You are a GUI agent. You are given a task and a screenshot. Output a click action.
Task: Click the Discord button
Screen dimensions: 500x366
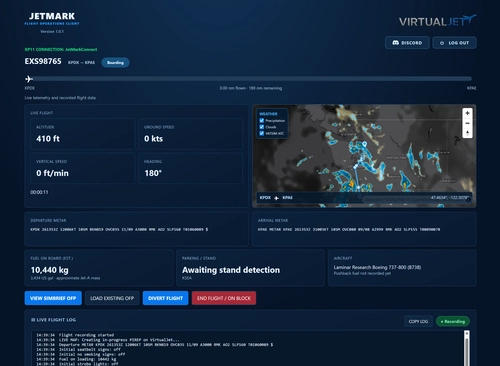point(407,43)
